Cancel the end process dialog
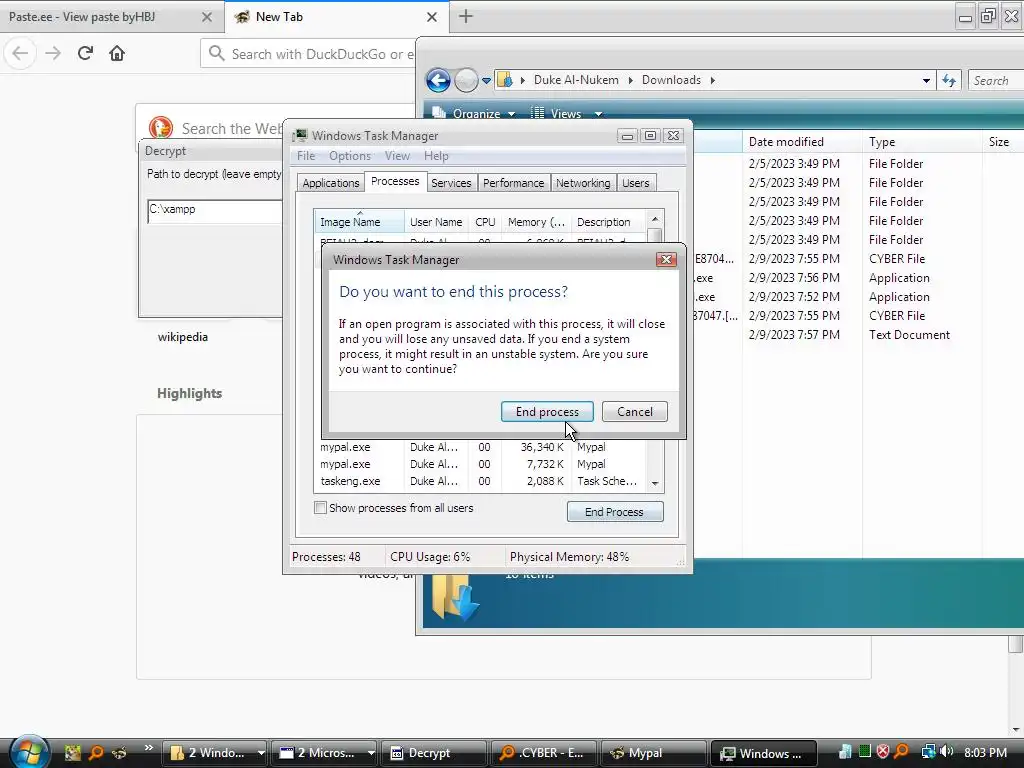The width and height of the screenshot is (1024, 768). 635,411
